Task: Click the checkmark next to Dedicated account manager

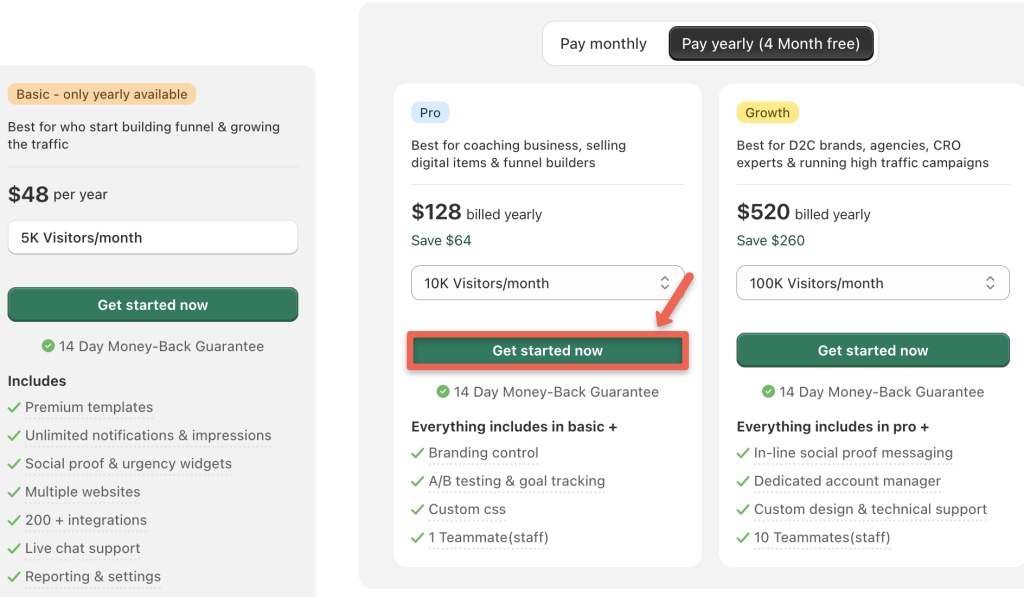Action: 743,482
